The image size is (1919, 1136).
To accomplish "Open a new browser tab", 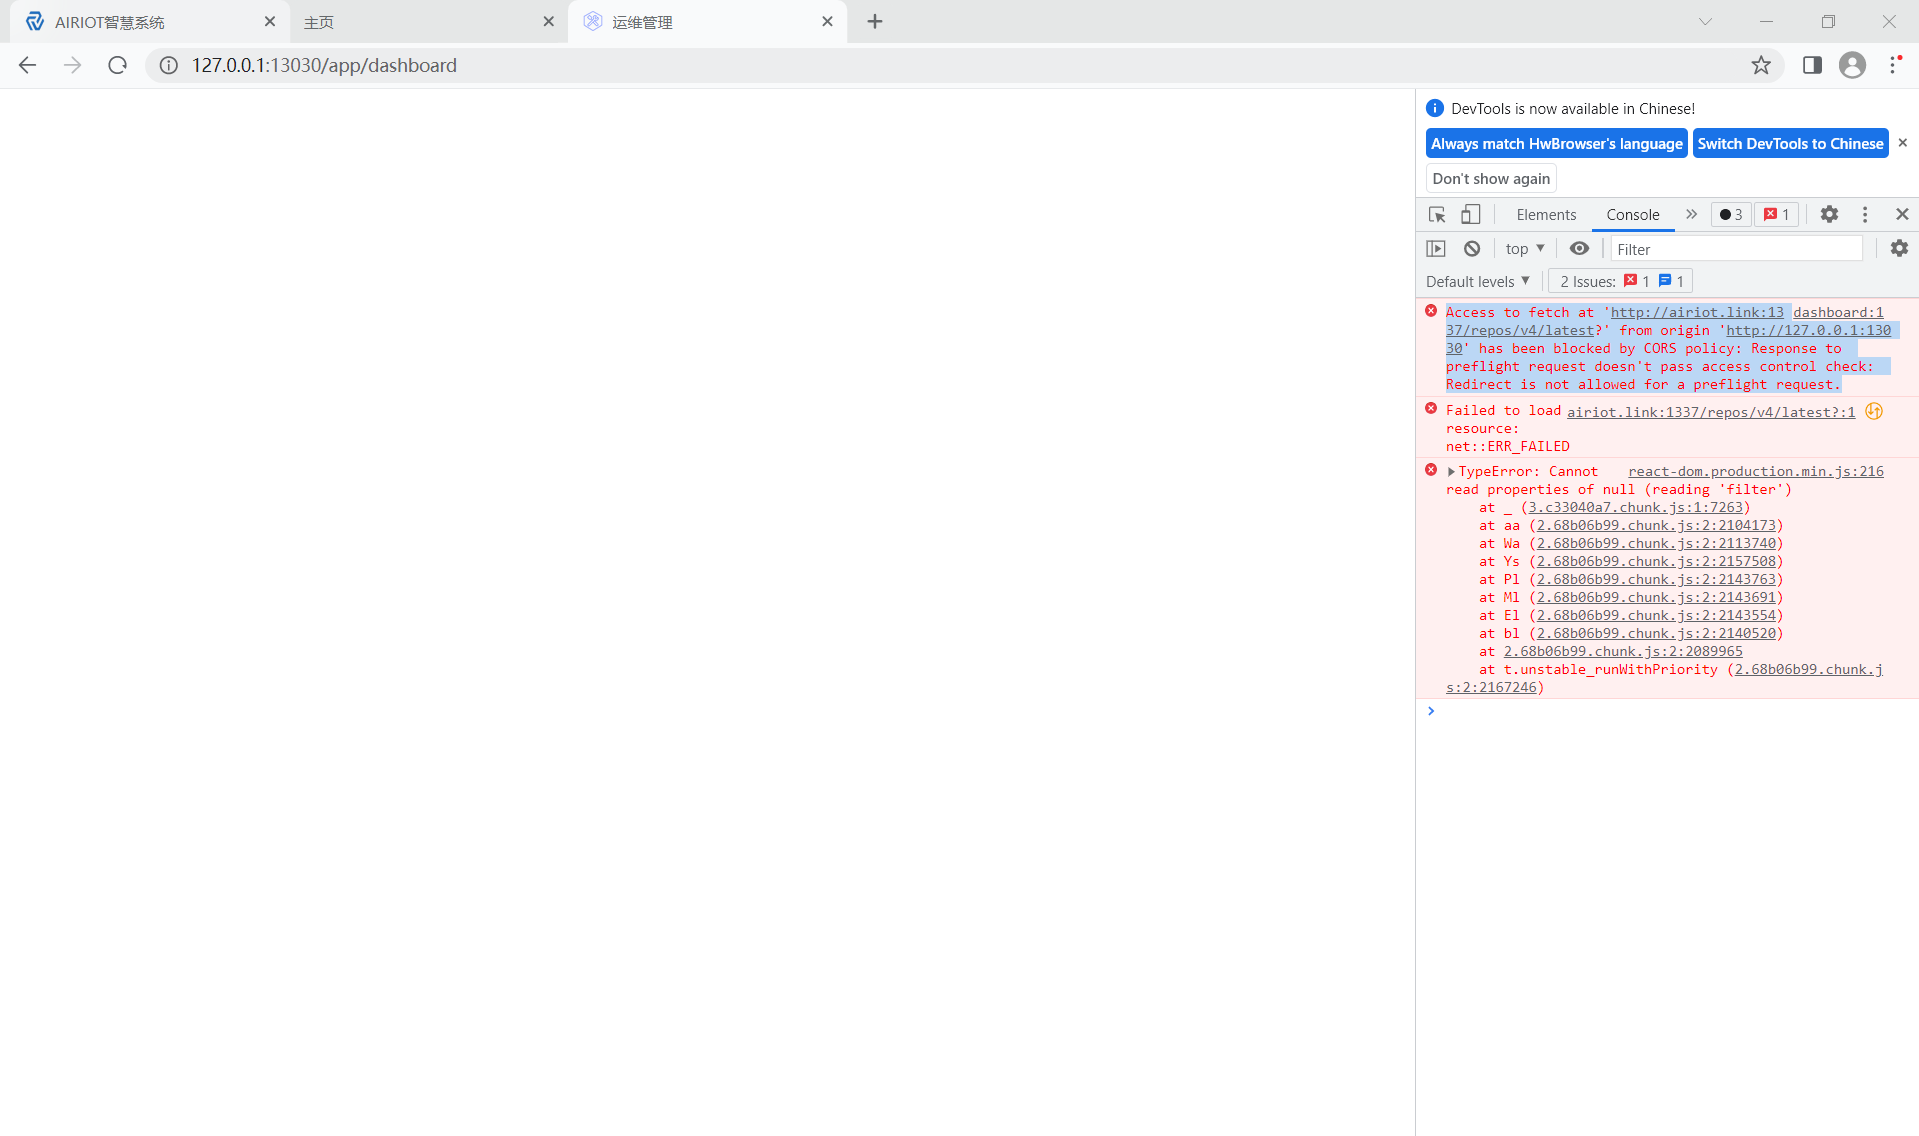I will point(875,21).
